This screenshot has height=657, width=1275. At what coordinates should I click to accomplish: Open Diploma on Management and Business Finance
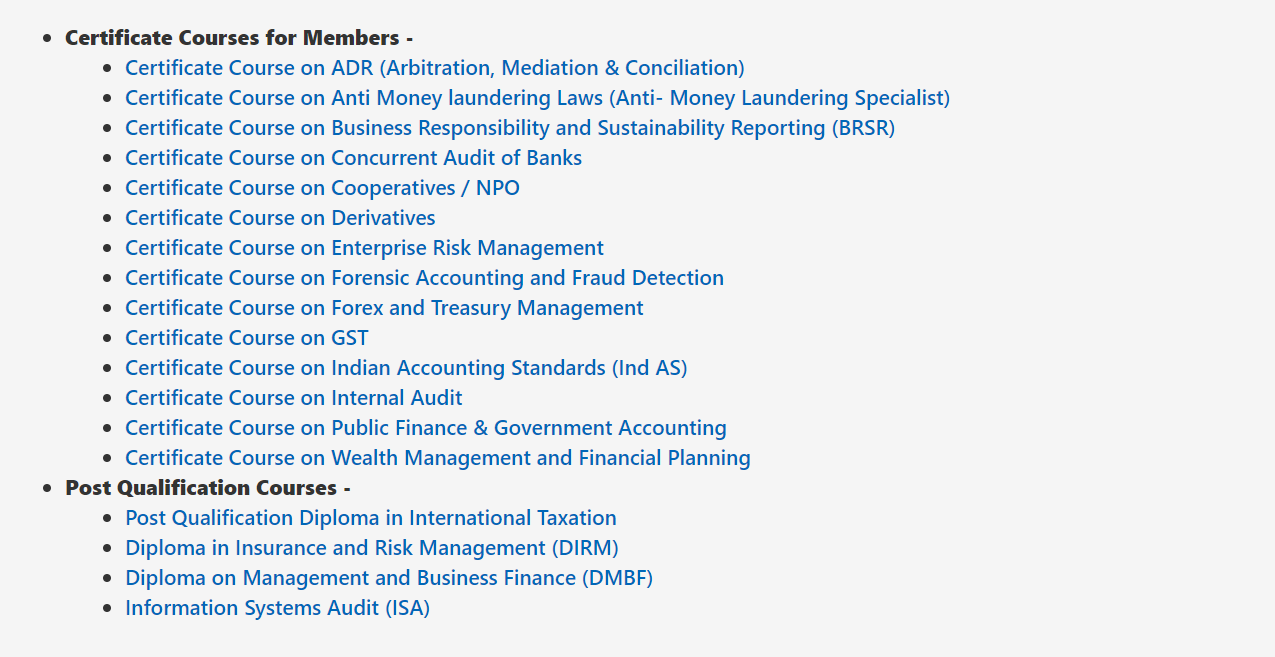pos(388,578)
